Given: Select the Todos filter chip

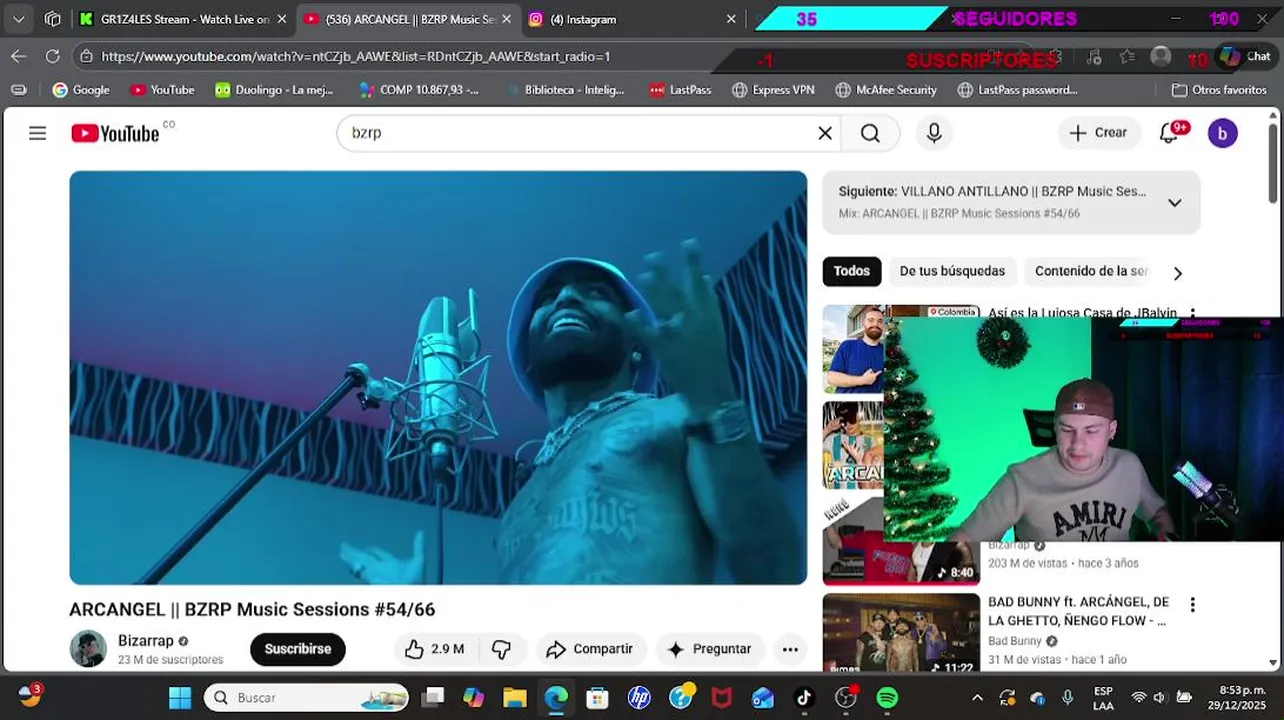Looking at the screenshot, I should pyautogui.click(x=852, y=271).
